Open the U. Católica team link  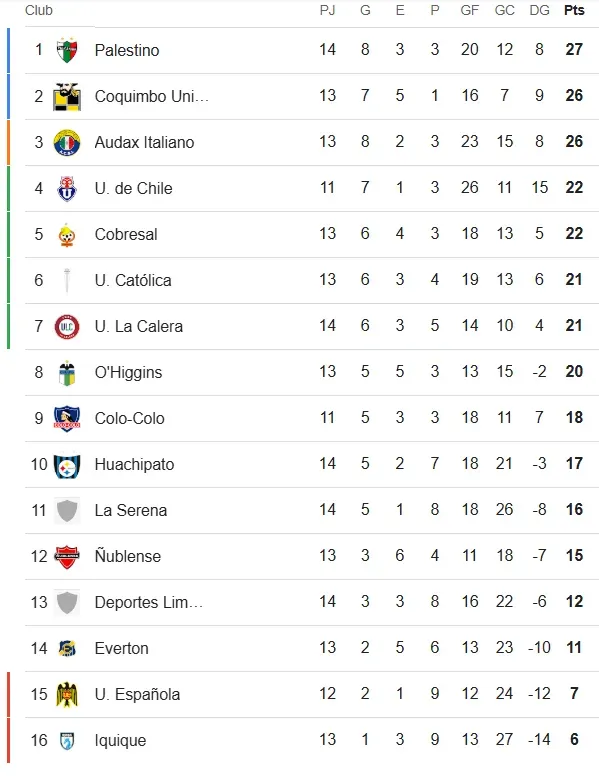coord(133,281)
